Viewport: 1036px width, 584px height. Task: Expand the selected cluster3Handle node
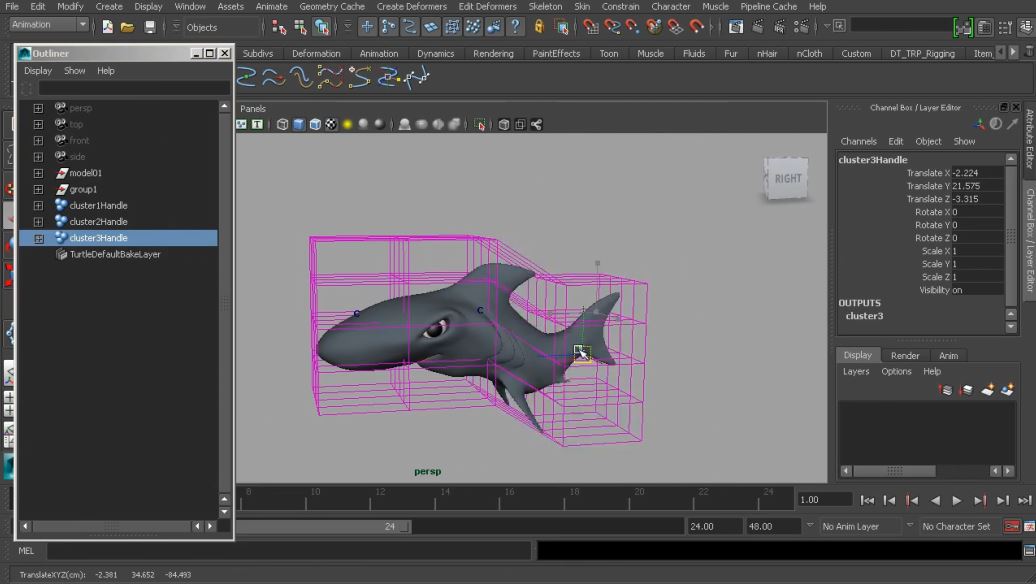point(38,238)
